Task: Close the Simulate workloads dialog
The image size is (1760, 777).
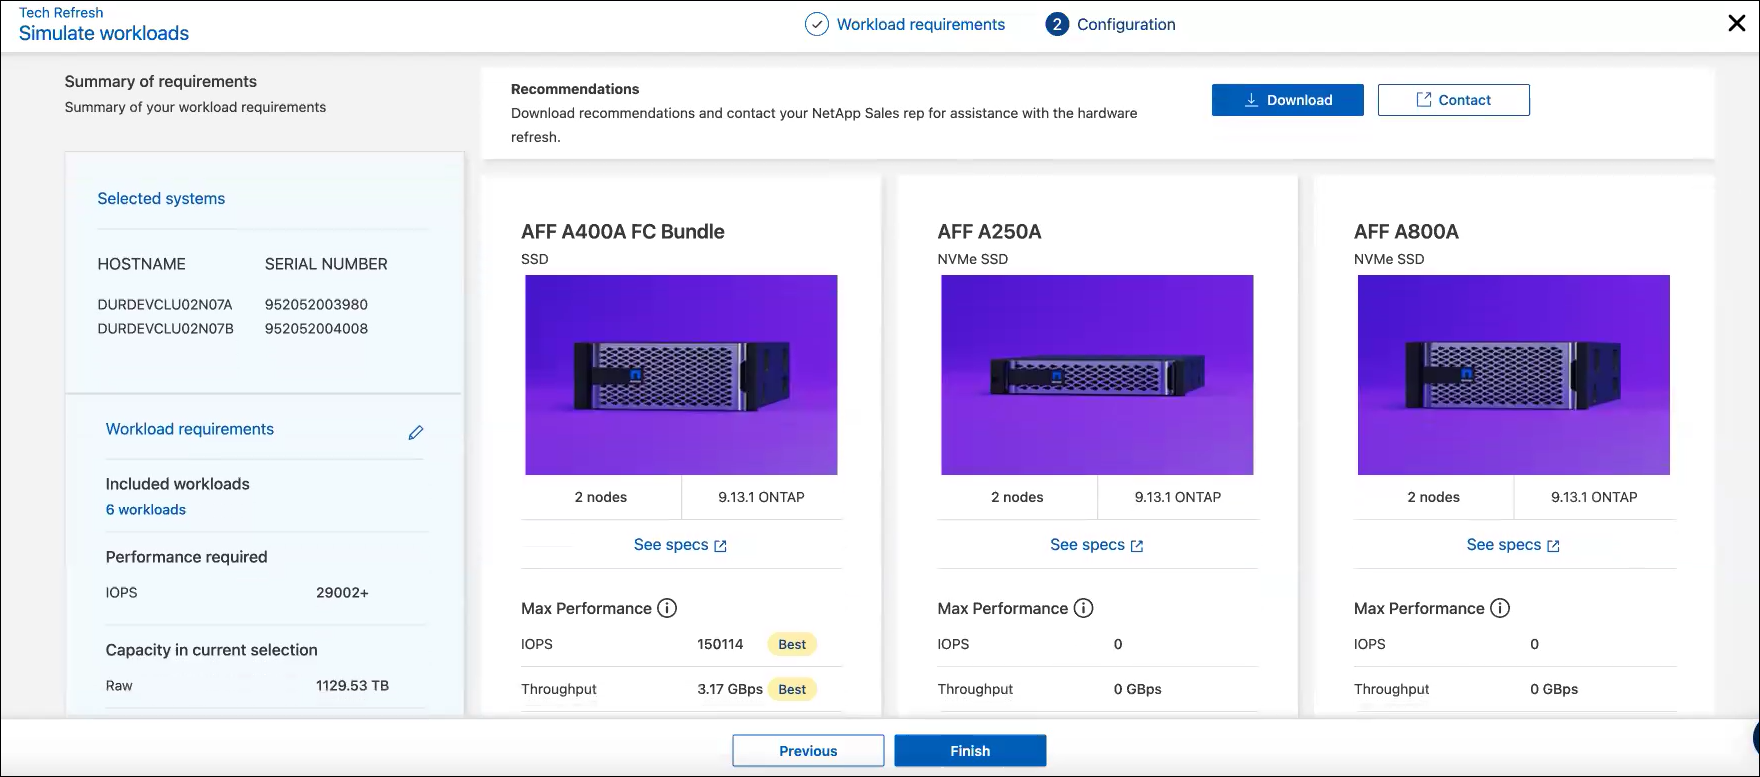Action: pos(1736,24)
